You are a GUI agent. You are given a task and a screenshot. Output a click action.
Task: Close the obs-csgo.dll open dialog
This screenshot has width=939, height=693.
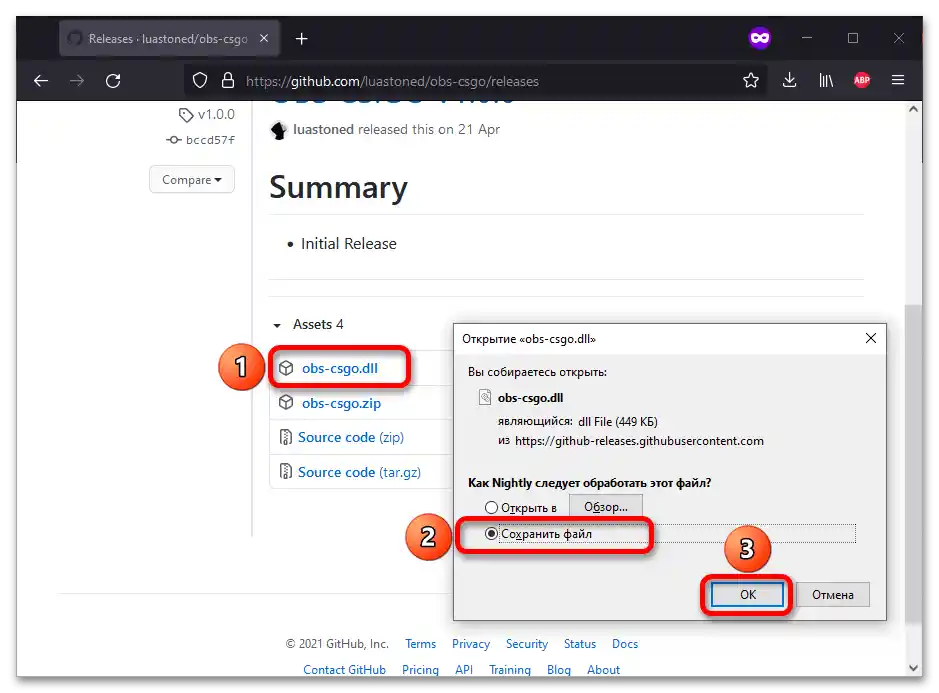tap(871, 338)
